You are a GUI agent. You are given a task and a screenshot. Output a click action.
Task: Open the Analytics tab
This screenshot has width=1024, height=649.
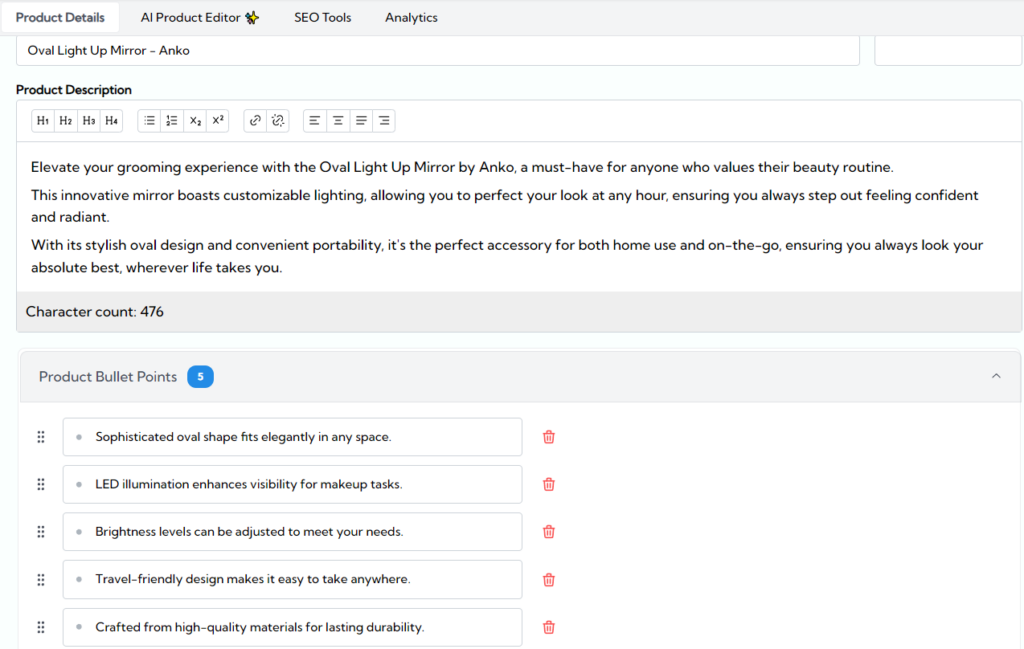point(411,17)
